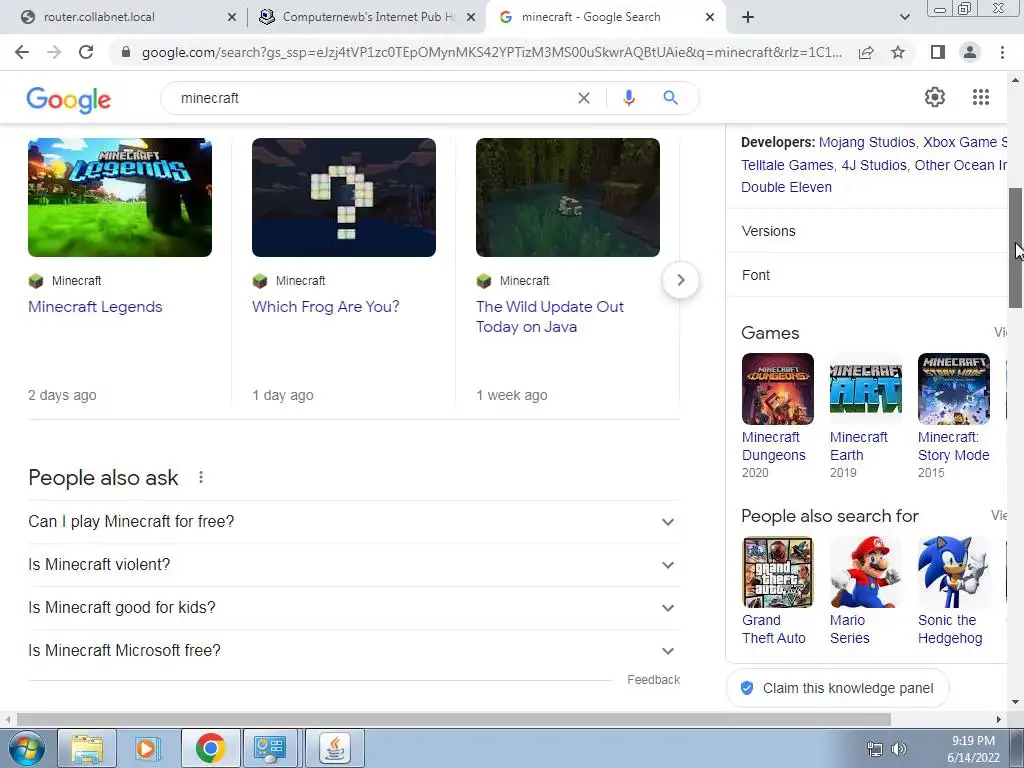Send Feedback on People also ask
Image resolution: width=1024 pixels, height=768 pixels.
pyautogui.click(x=653, y=680)
